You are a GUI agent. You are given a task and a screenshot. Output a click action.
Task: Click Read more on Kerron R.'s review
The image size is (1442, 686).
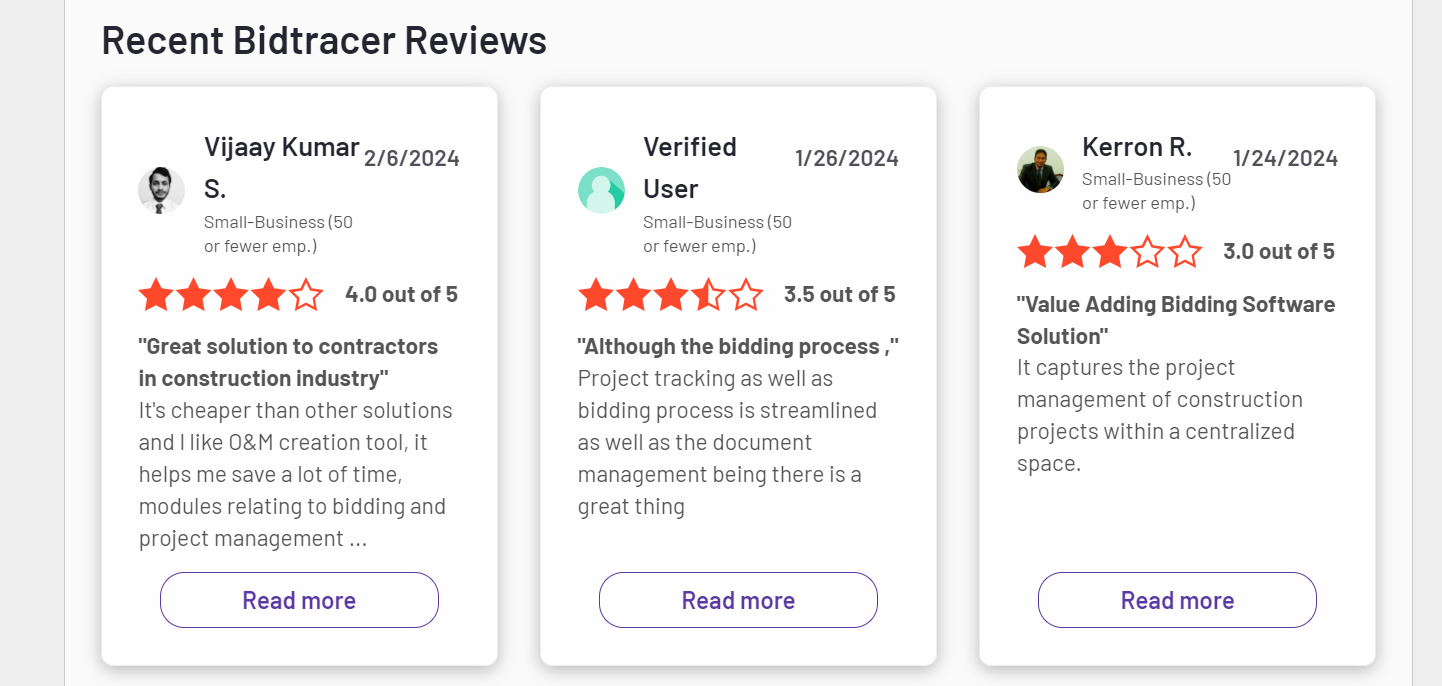pyautogui.click(x=1177, y=600)
